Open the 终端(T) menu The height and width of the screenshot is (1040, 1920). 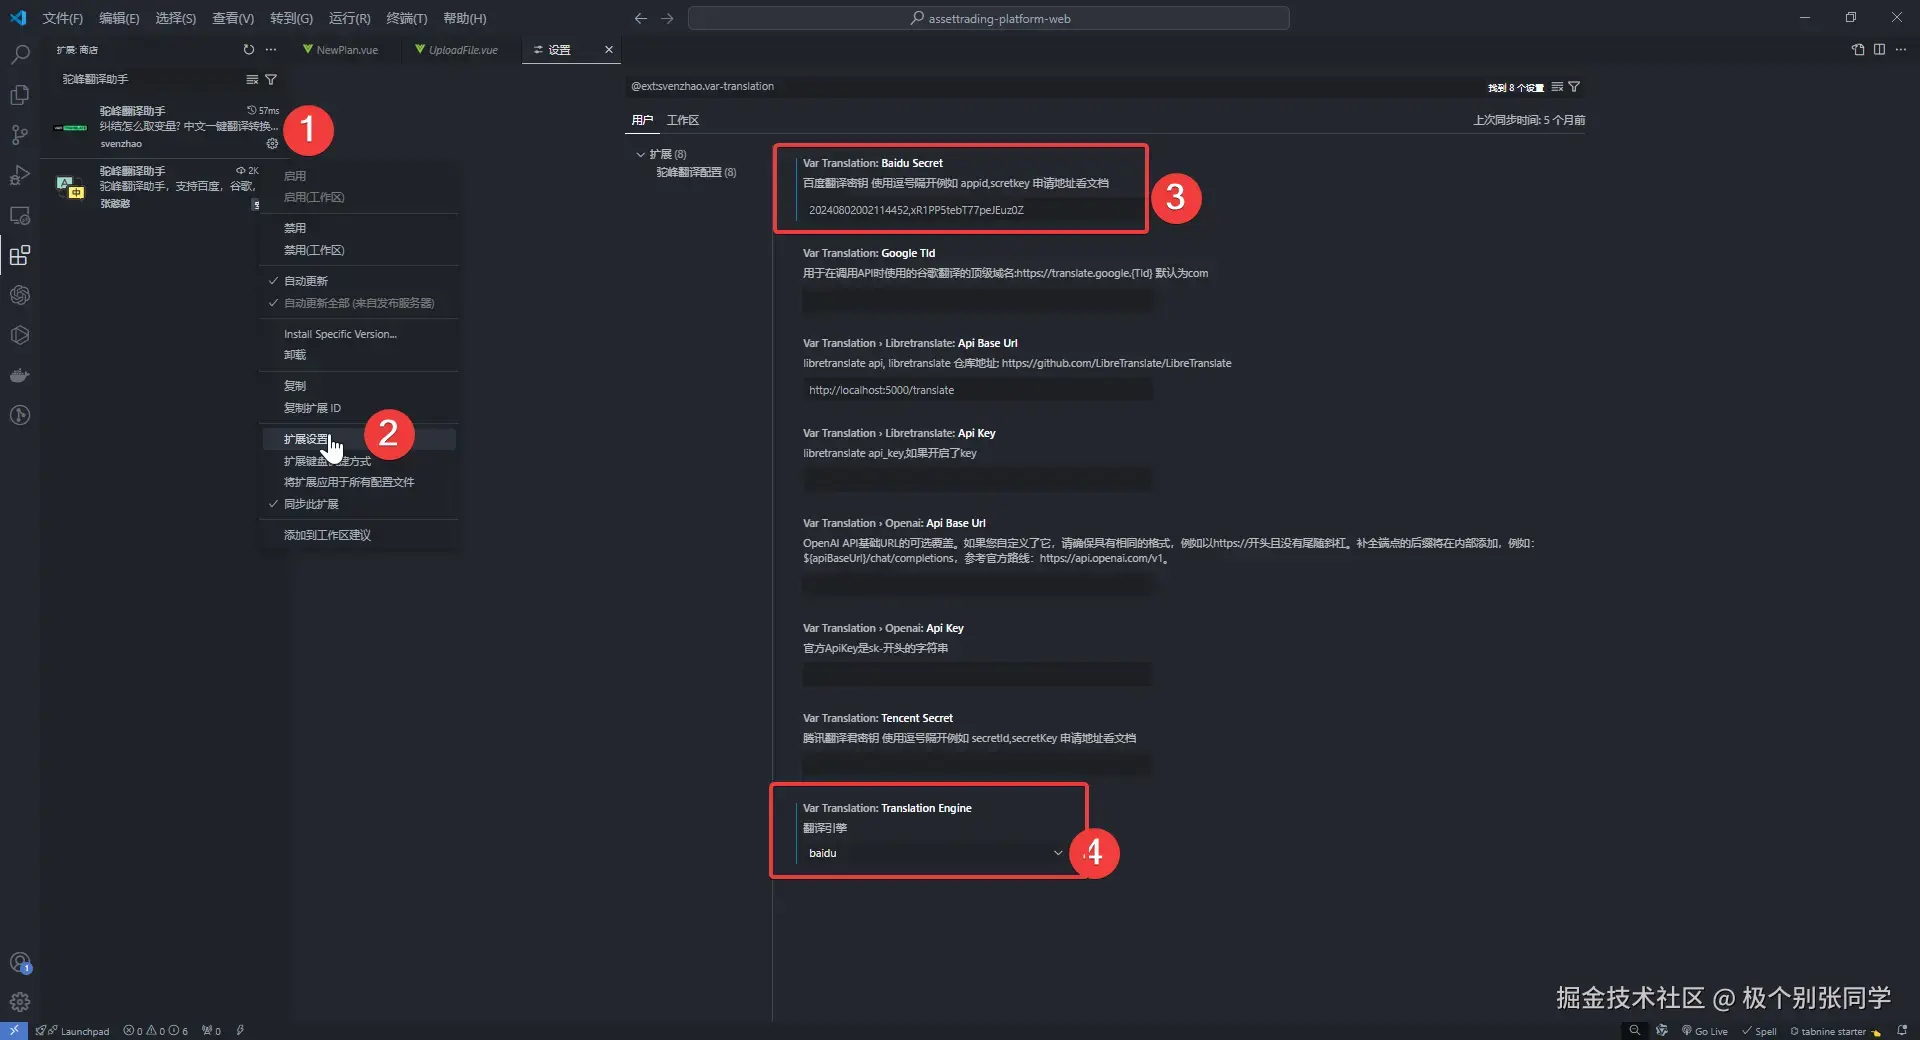[x=406, y=18]
